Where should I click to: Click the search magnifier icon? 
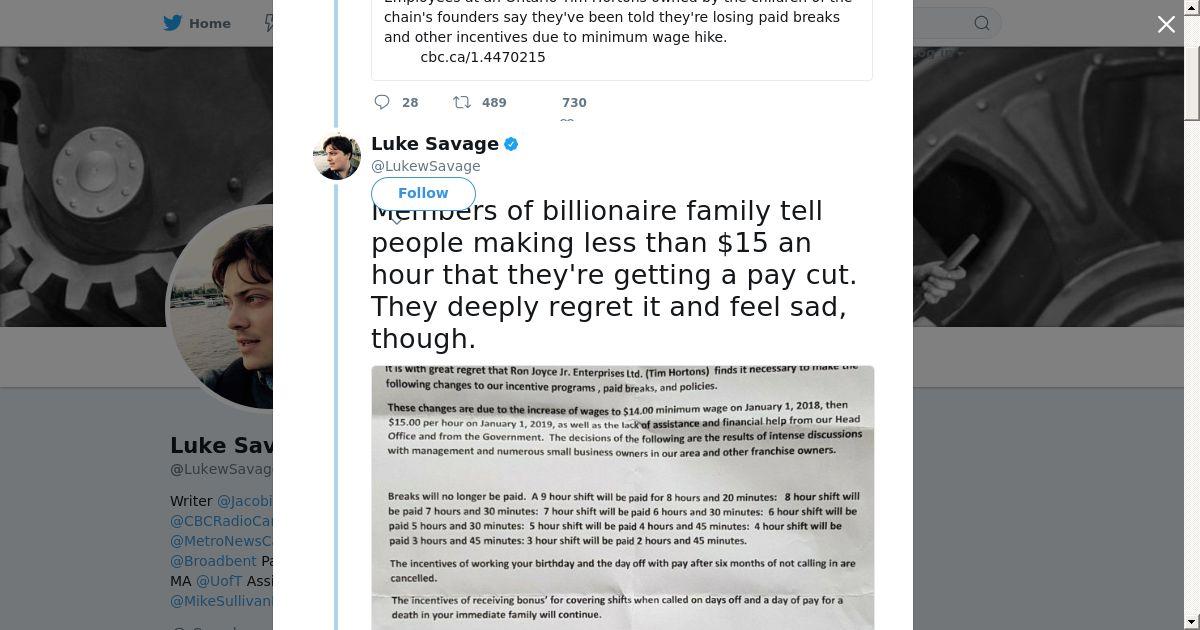coord(982,23)
